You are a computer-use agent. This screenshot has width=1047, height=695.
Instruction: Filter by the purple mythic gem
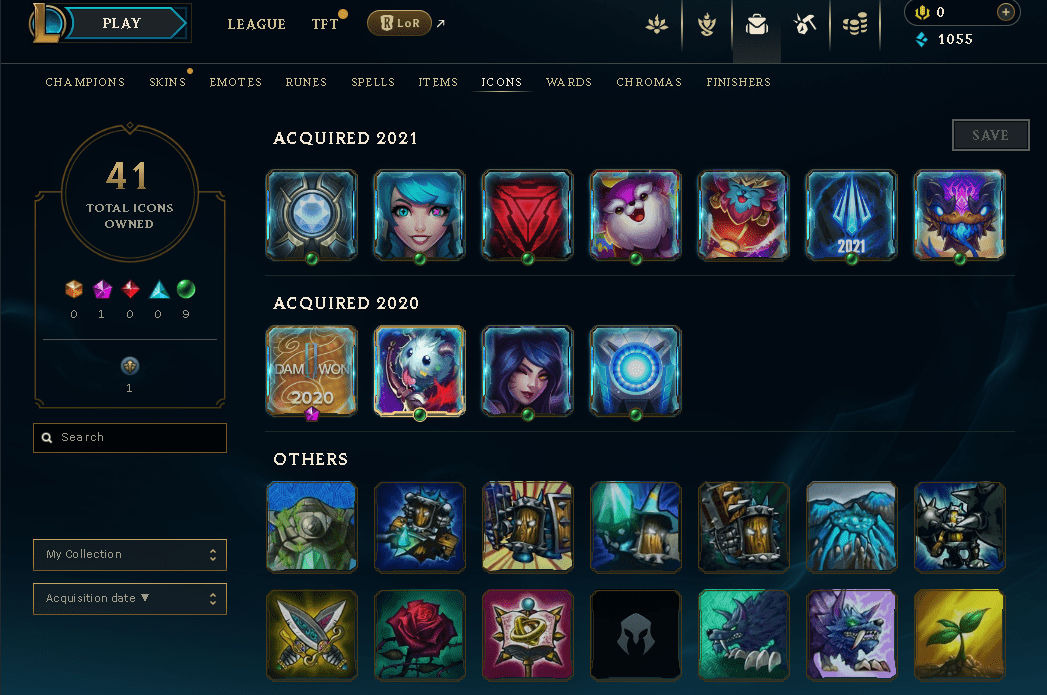pyautogui.click(x=102, y=289)
